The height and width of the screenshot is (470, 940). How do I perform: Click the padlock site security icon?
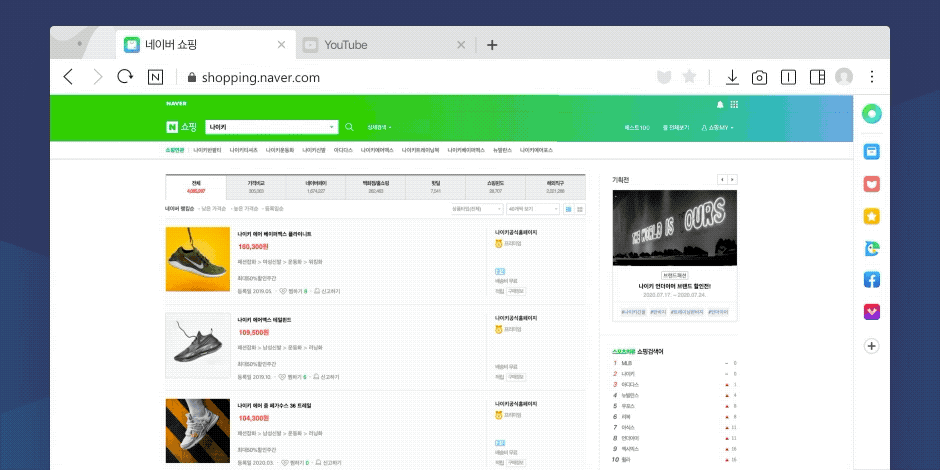pyautogui.click(x=192, y=77)
